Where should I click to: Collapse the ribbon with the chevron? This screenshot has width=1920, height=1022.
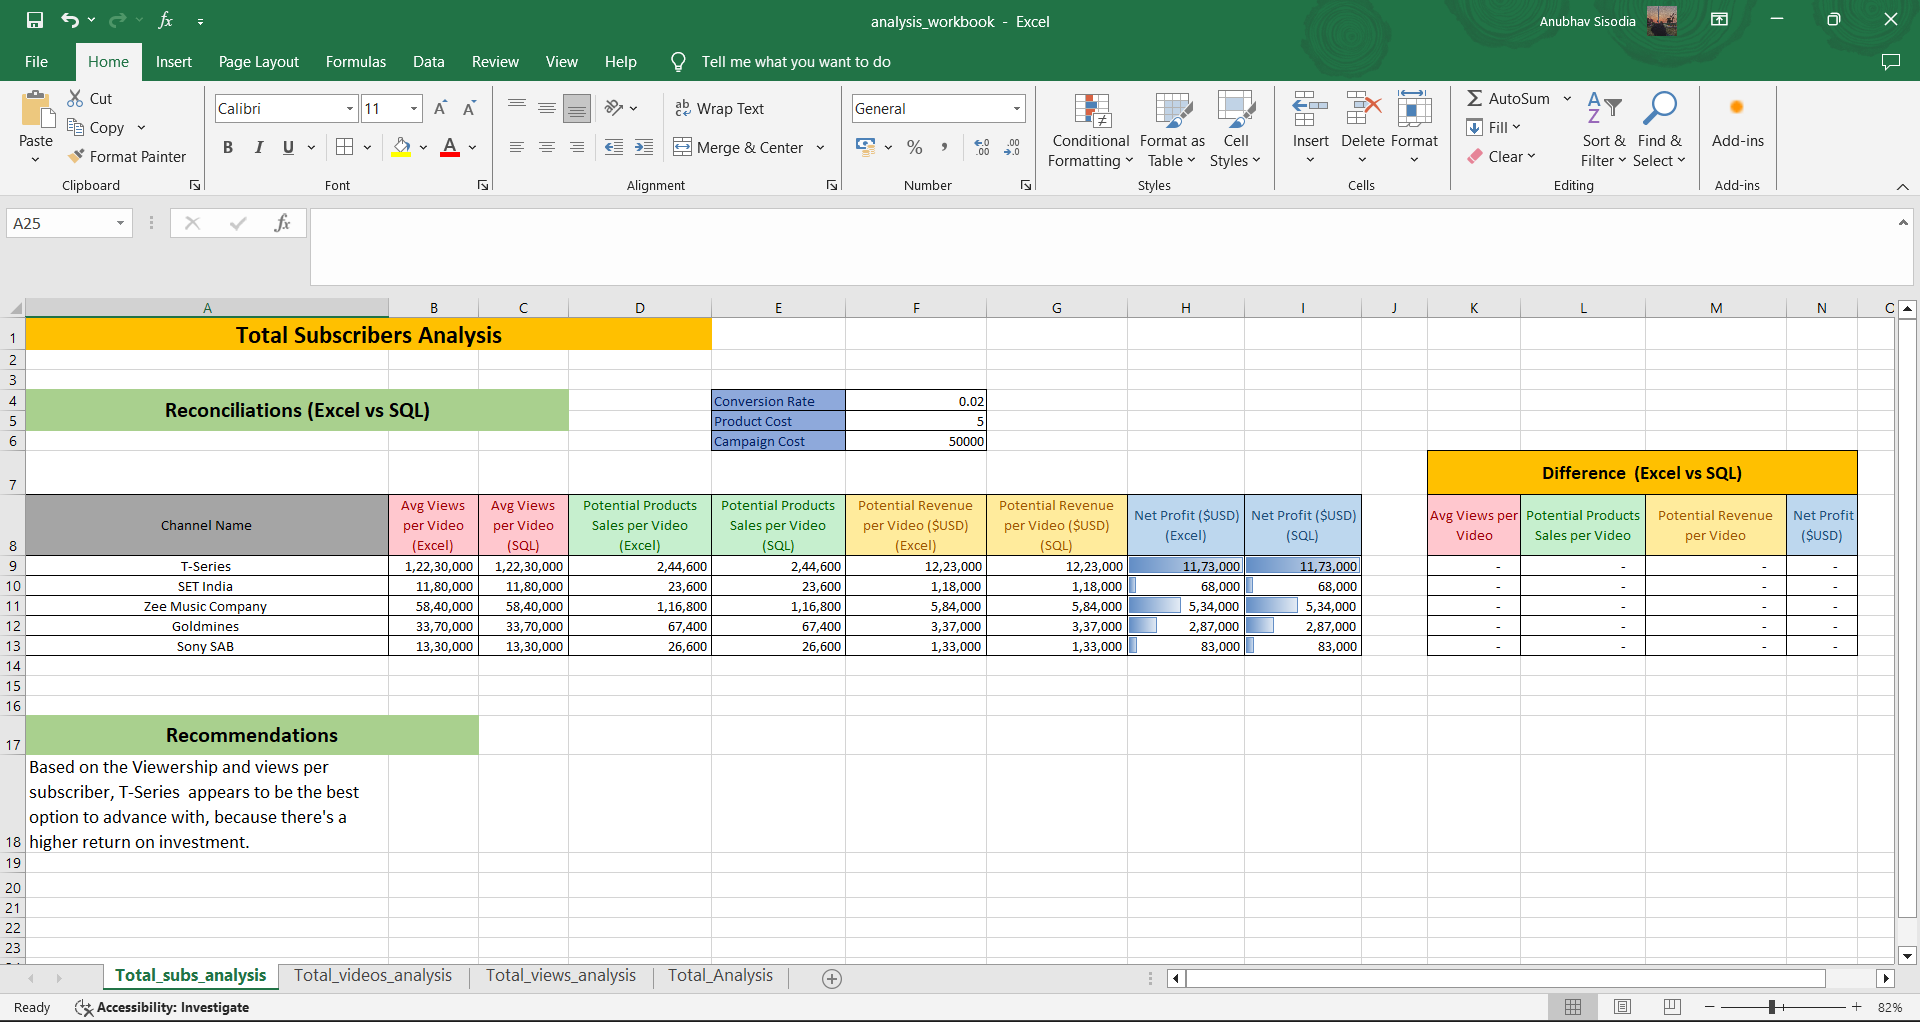(x=1902, y=187)
